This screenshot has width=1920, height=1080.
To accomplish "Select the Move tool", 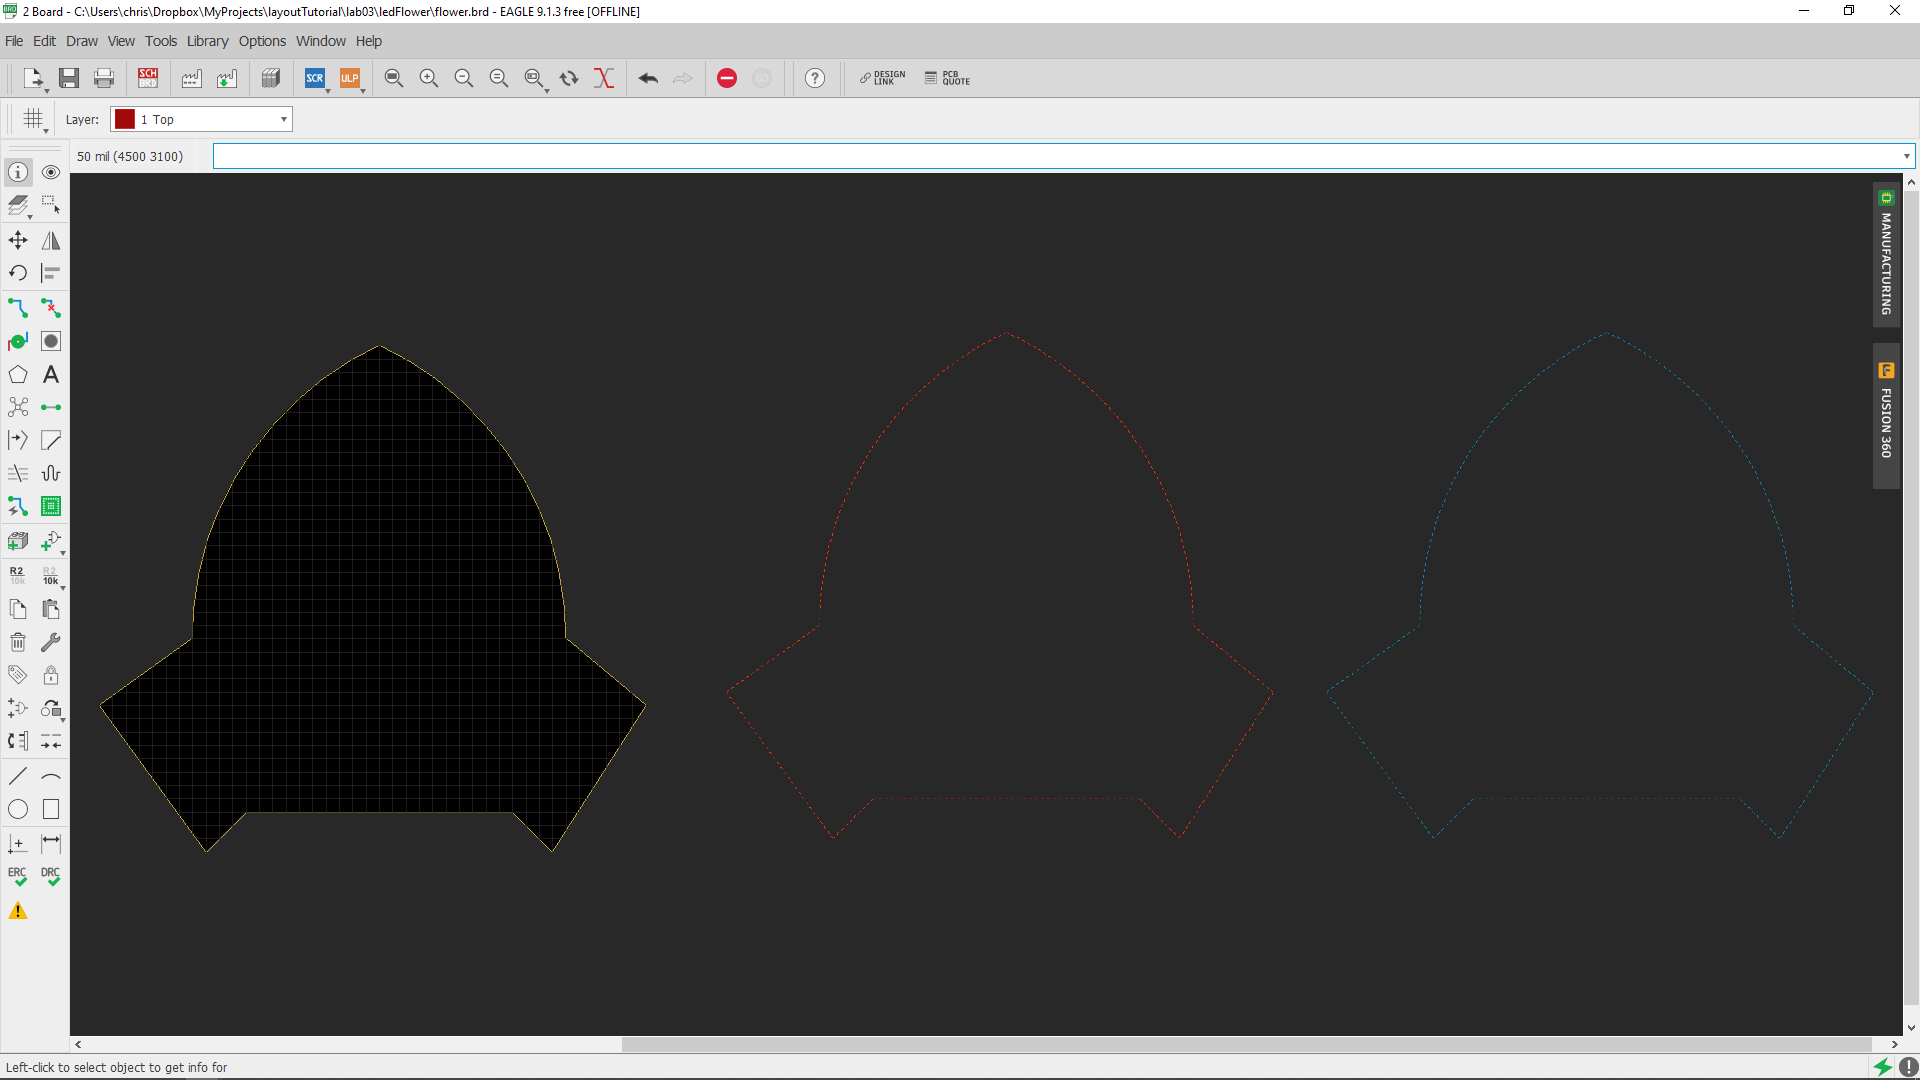I will tap(18, 240).
